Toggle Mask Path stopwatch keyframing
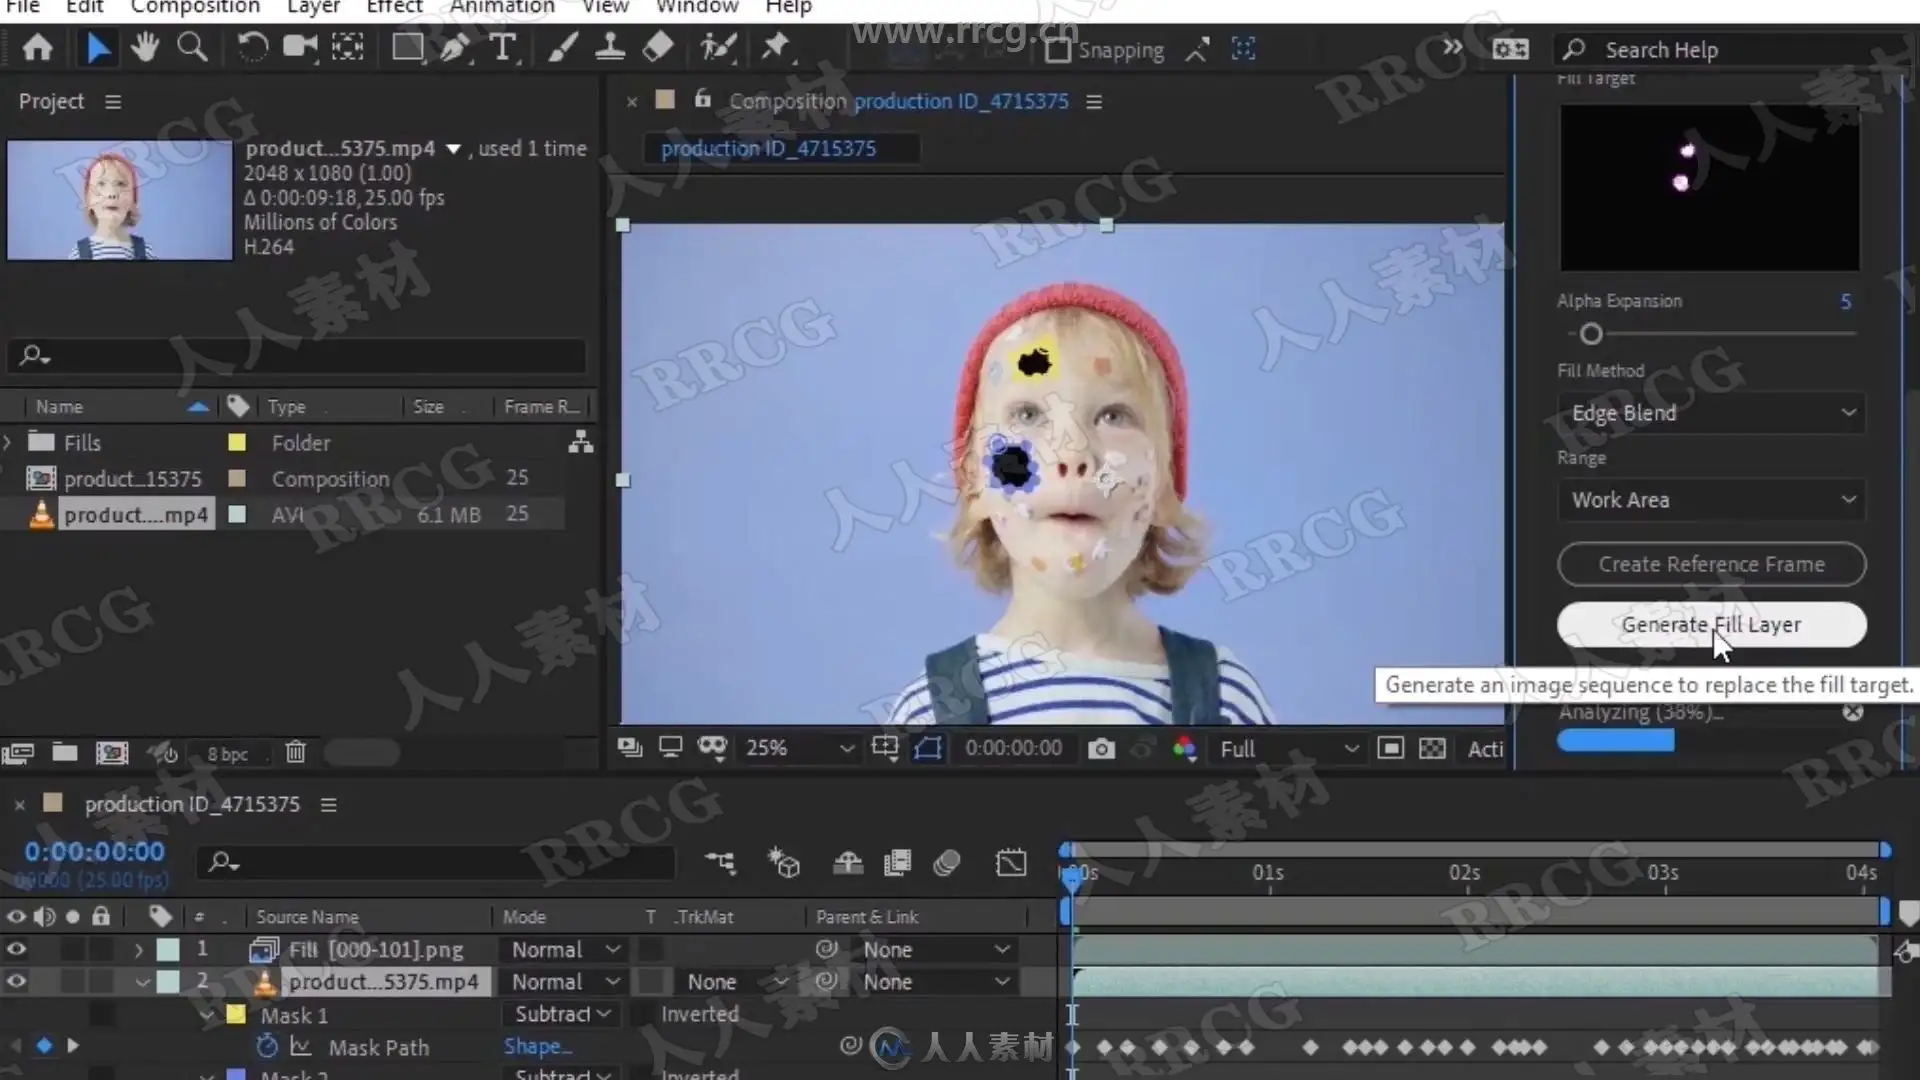Screen dimensions: 1920x1080 click(x=267, y=1047)
